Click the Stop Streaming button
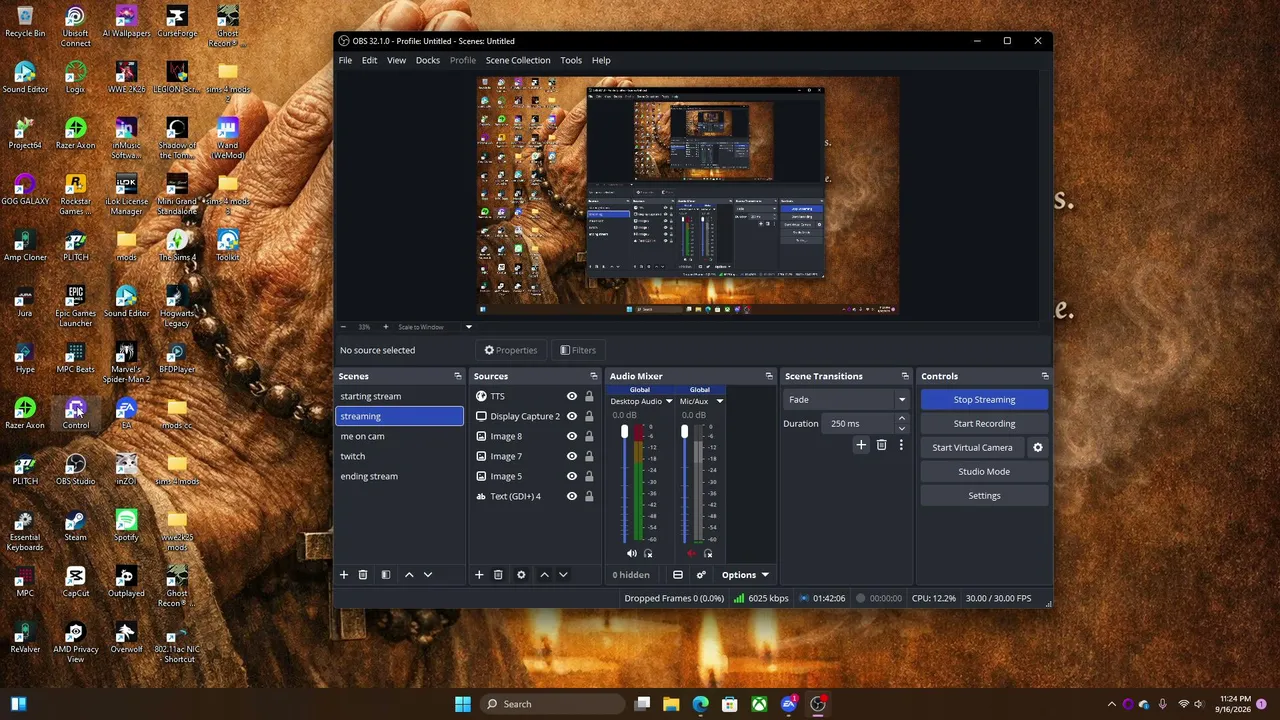1280x720 pixels. [984, 400]
